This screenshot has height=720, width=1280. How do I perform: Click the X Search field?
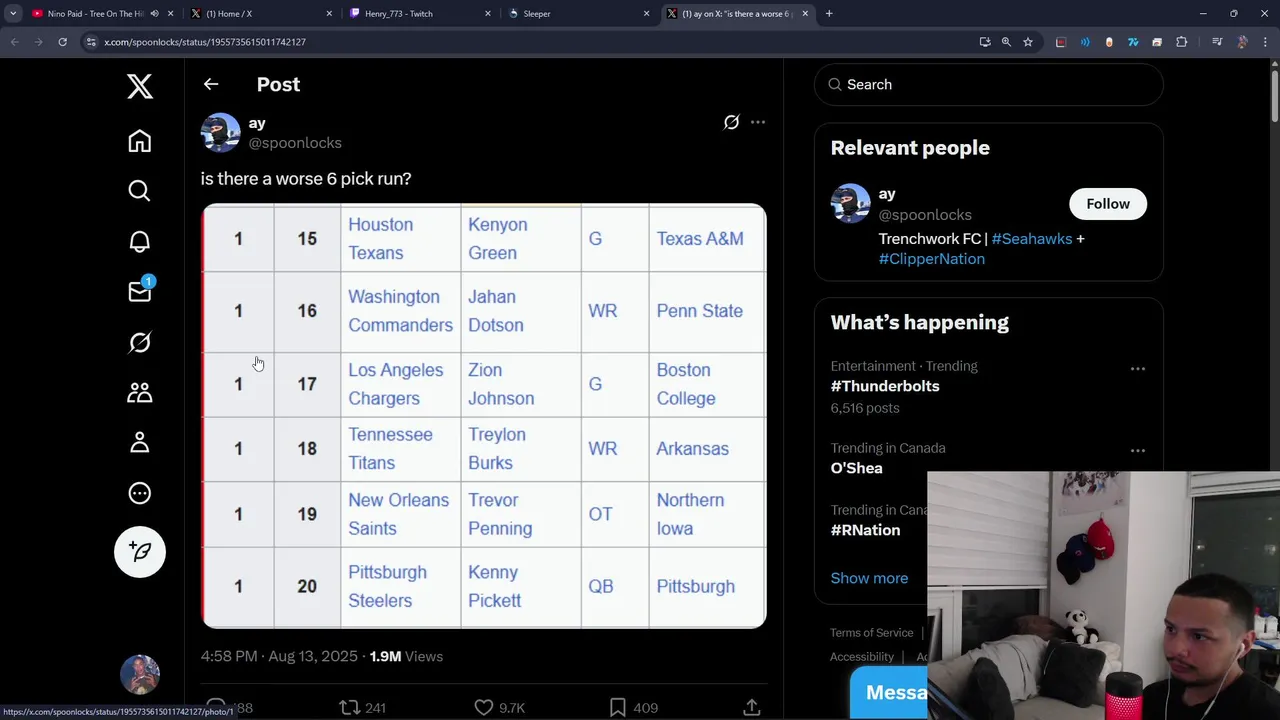click(988, 84)
